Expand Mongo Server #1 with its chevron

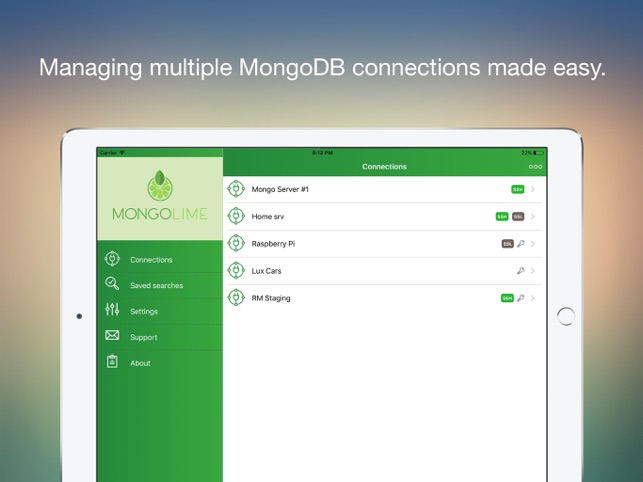(533, 189)
